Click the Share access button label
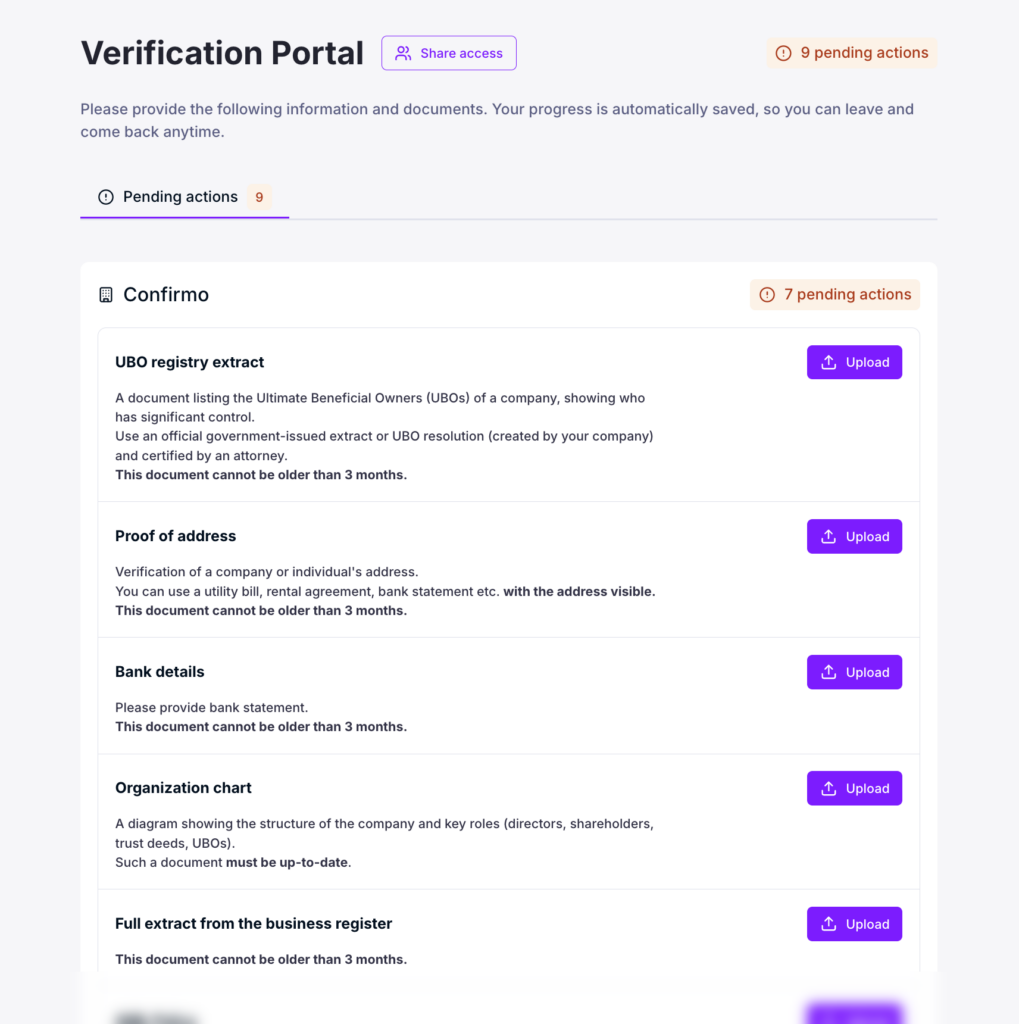 (461, 53)
